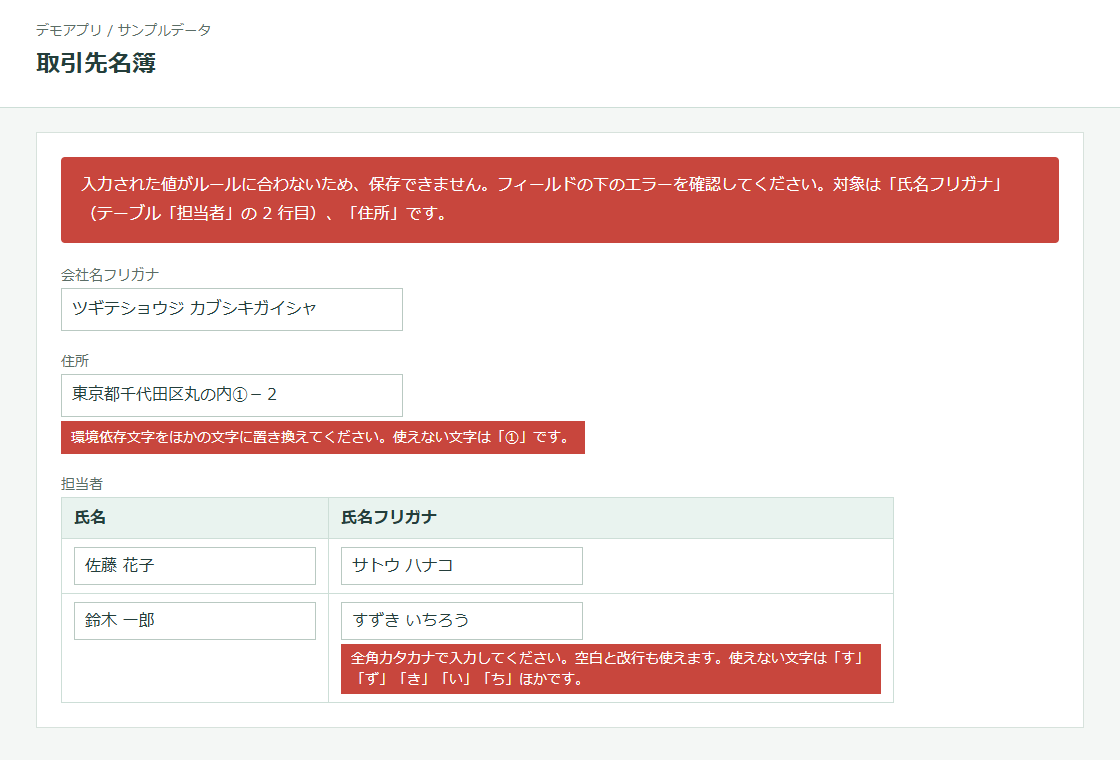Click the 全角カタカナ error message in the table
This screenshot has width=1120, height=760.
611,669
